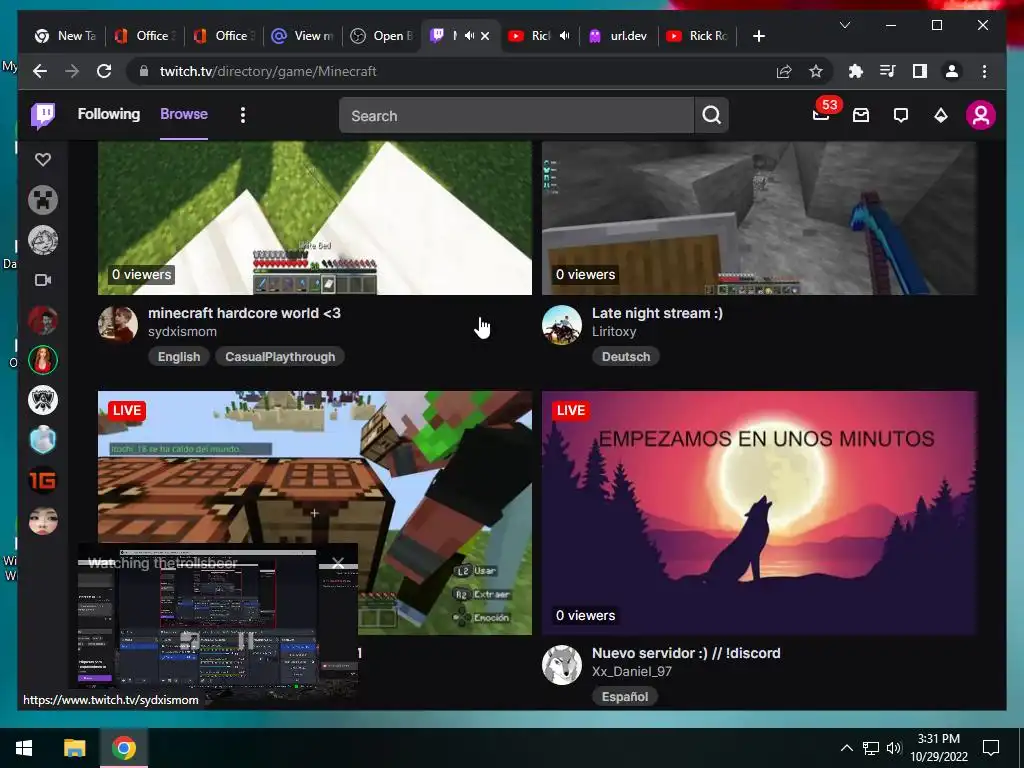
Task: Click the Liritoxy profile avatar
Action: click(562, 325)
